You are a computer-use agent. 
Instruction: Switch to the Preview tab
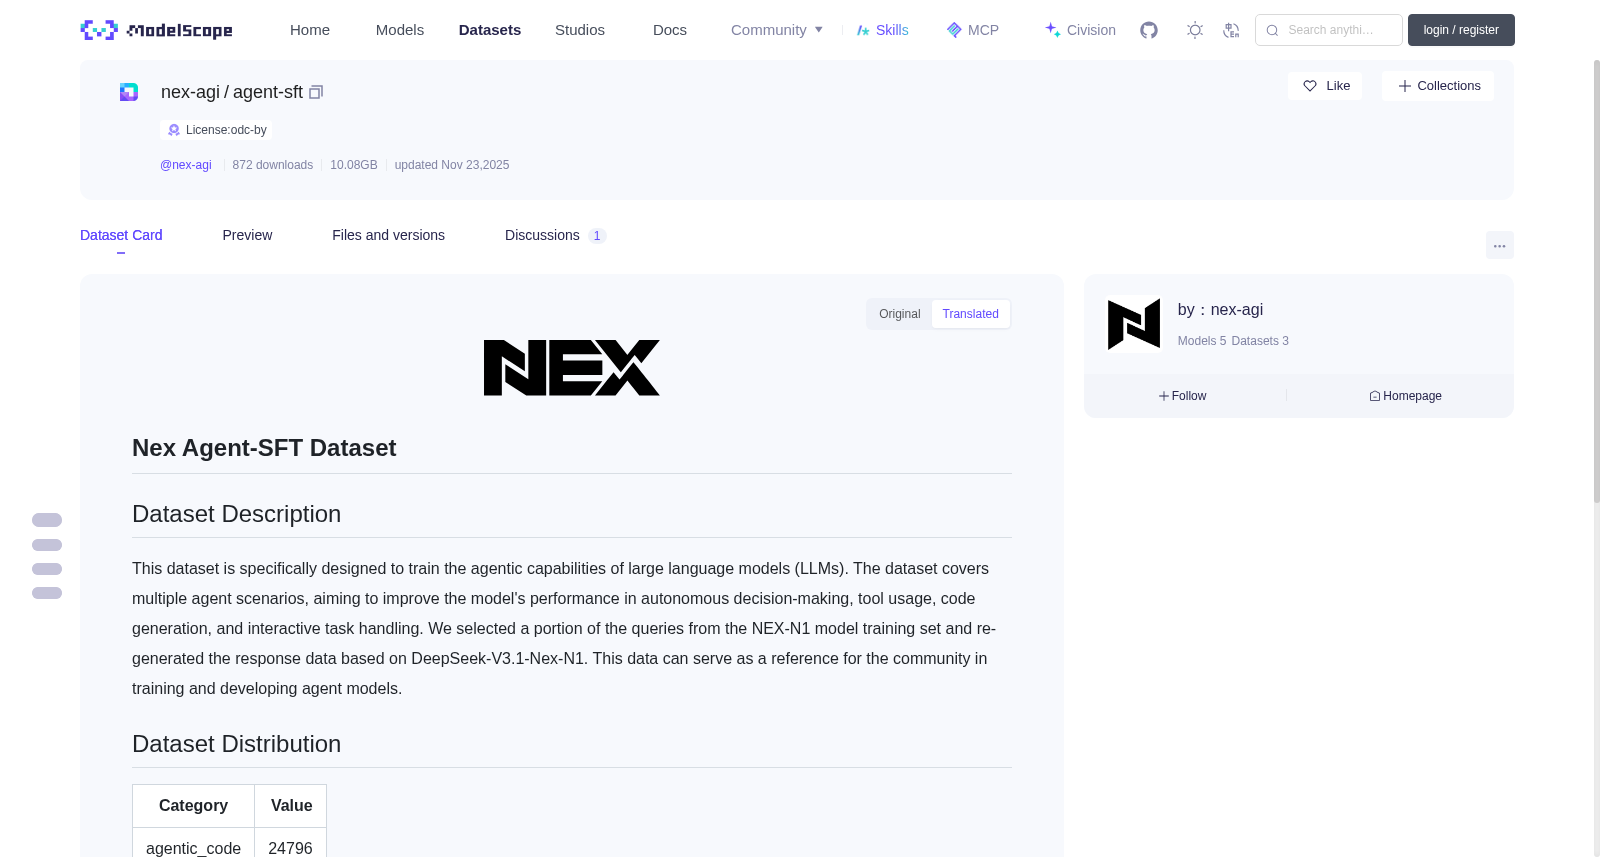(247, 235)
